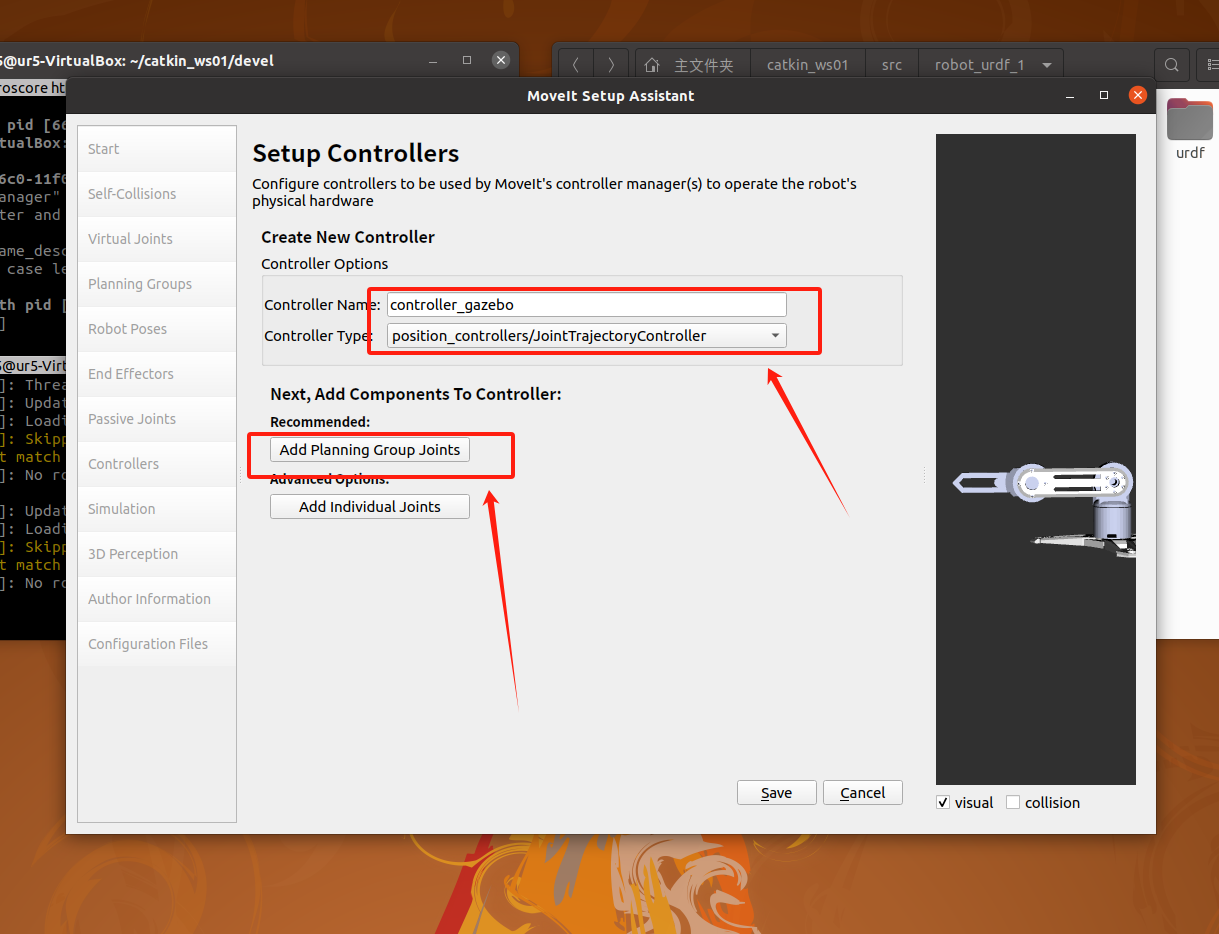Open the Self-Collisions step
The width and height of the screenshot is (1219, 934).
pos(157,194)
